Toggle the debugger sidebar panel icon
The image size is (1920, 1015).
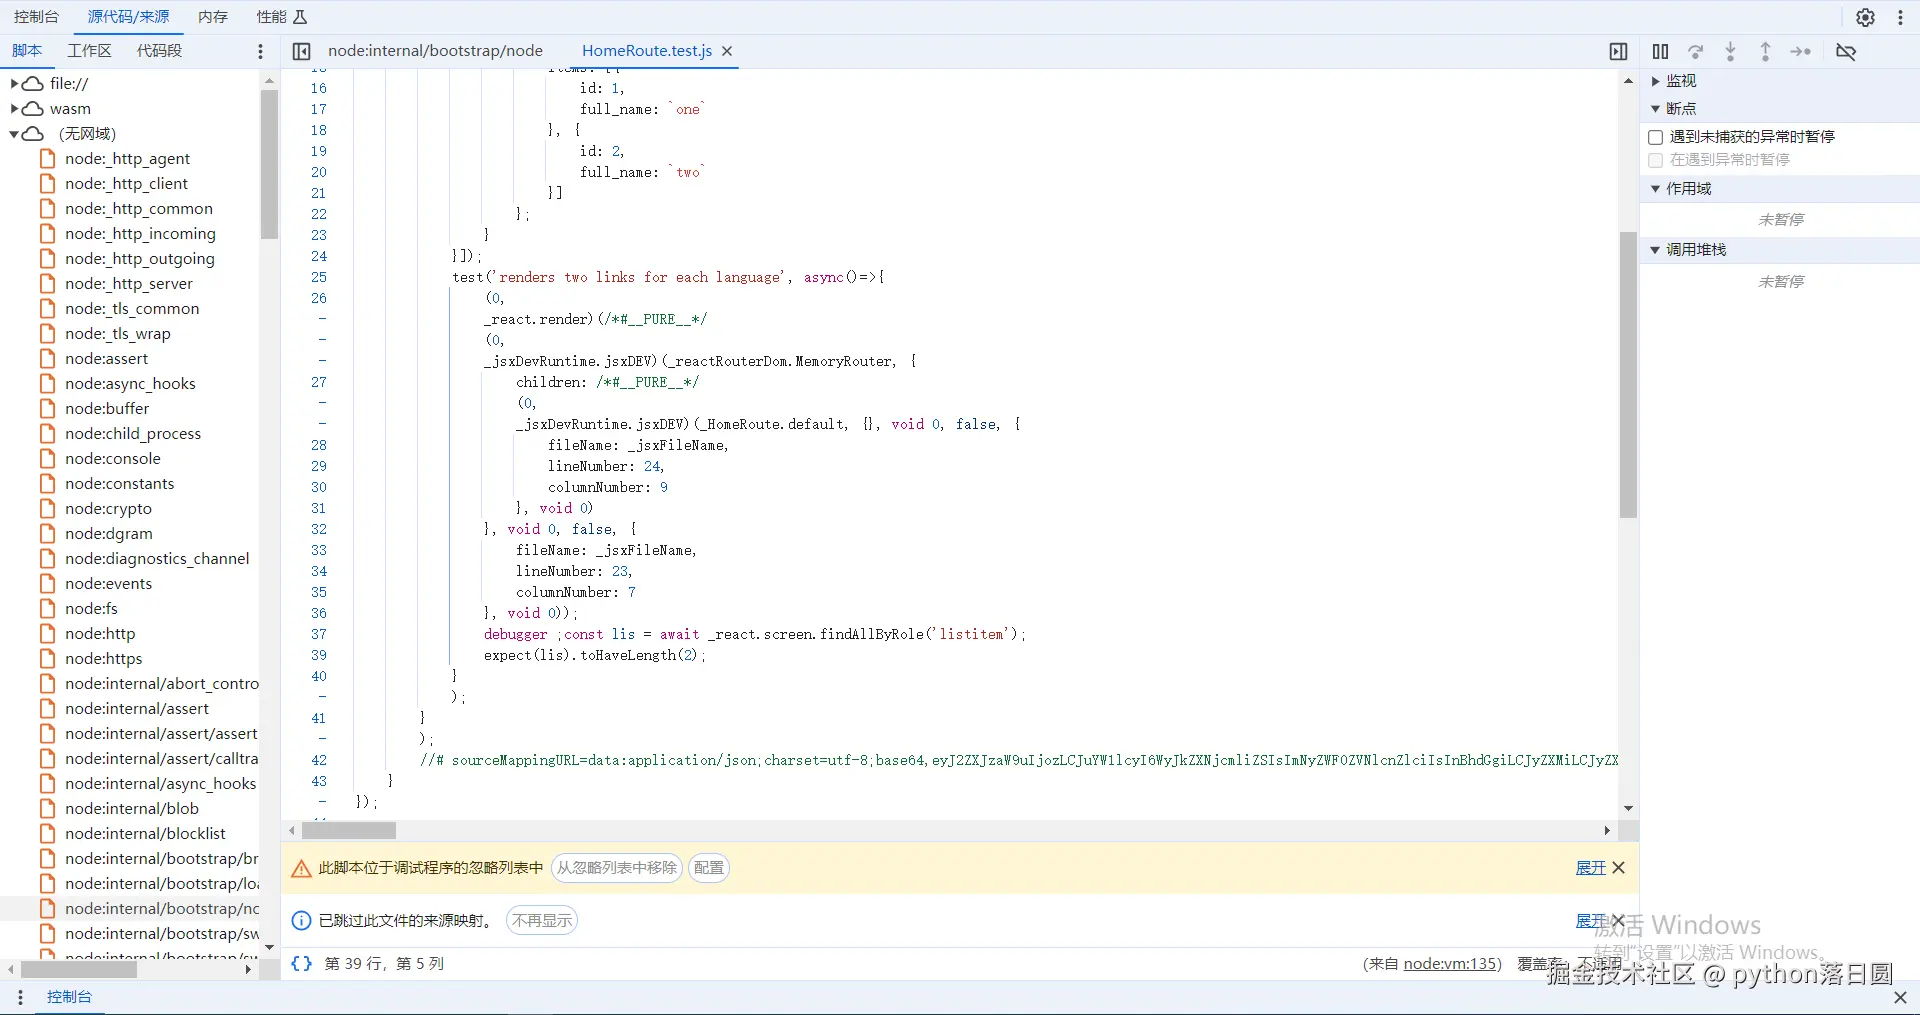pos(1618,51)
